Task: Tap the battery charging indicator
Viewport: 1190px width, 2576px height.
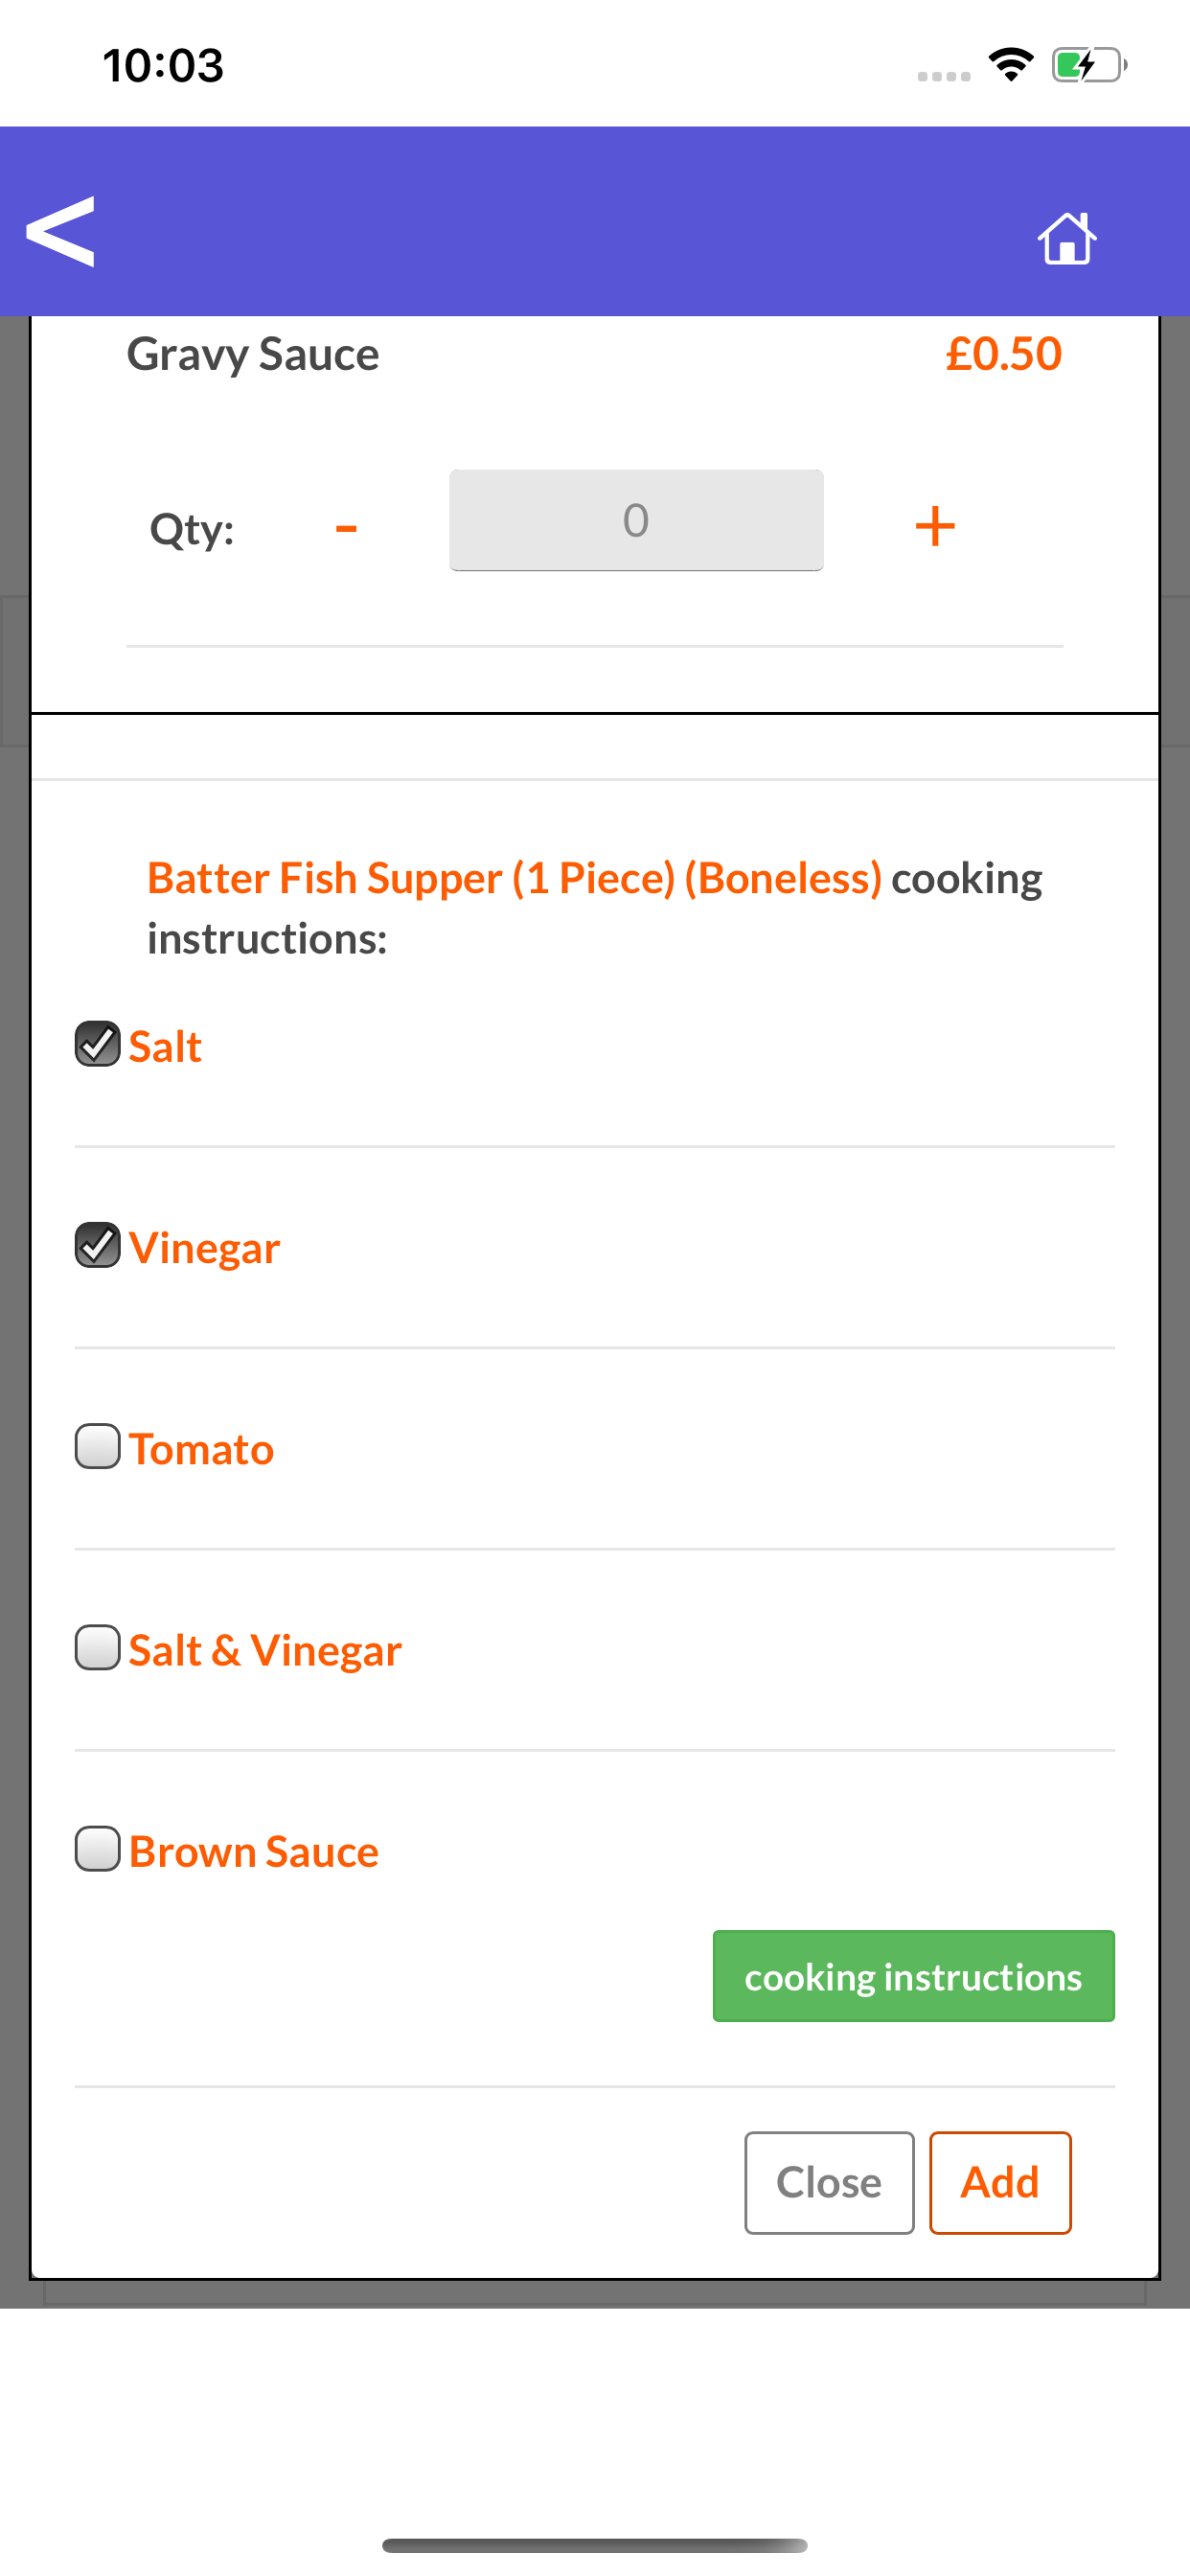Action: tap(1088, 65)
